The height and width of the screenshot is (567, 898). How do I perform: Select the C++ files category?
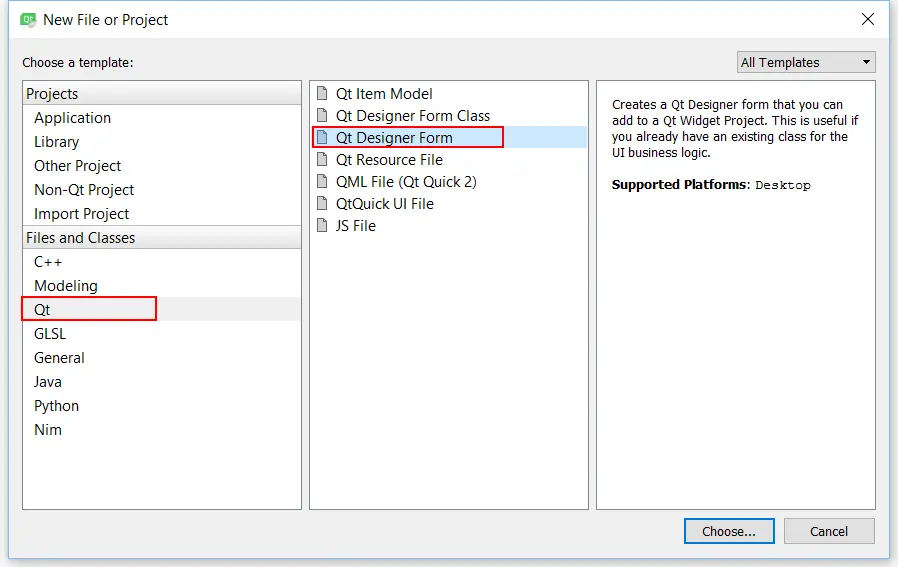click(x=48, y=262)
